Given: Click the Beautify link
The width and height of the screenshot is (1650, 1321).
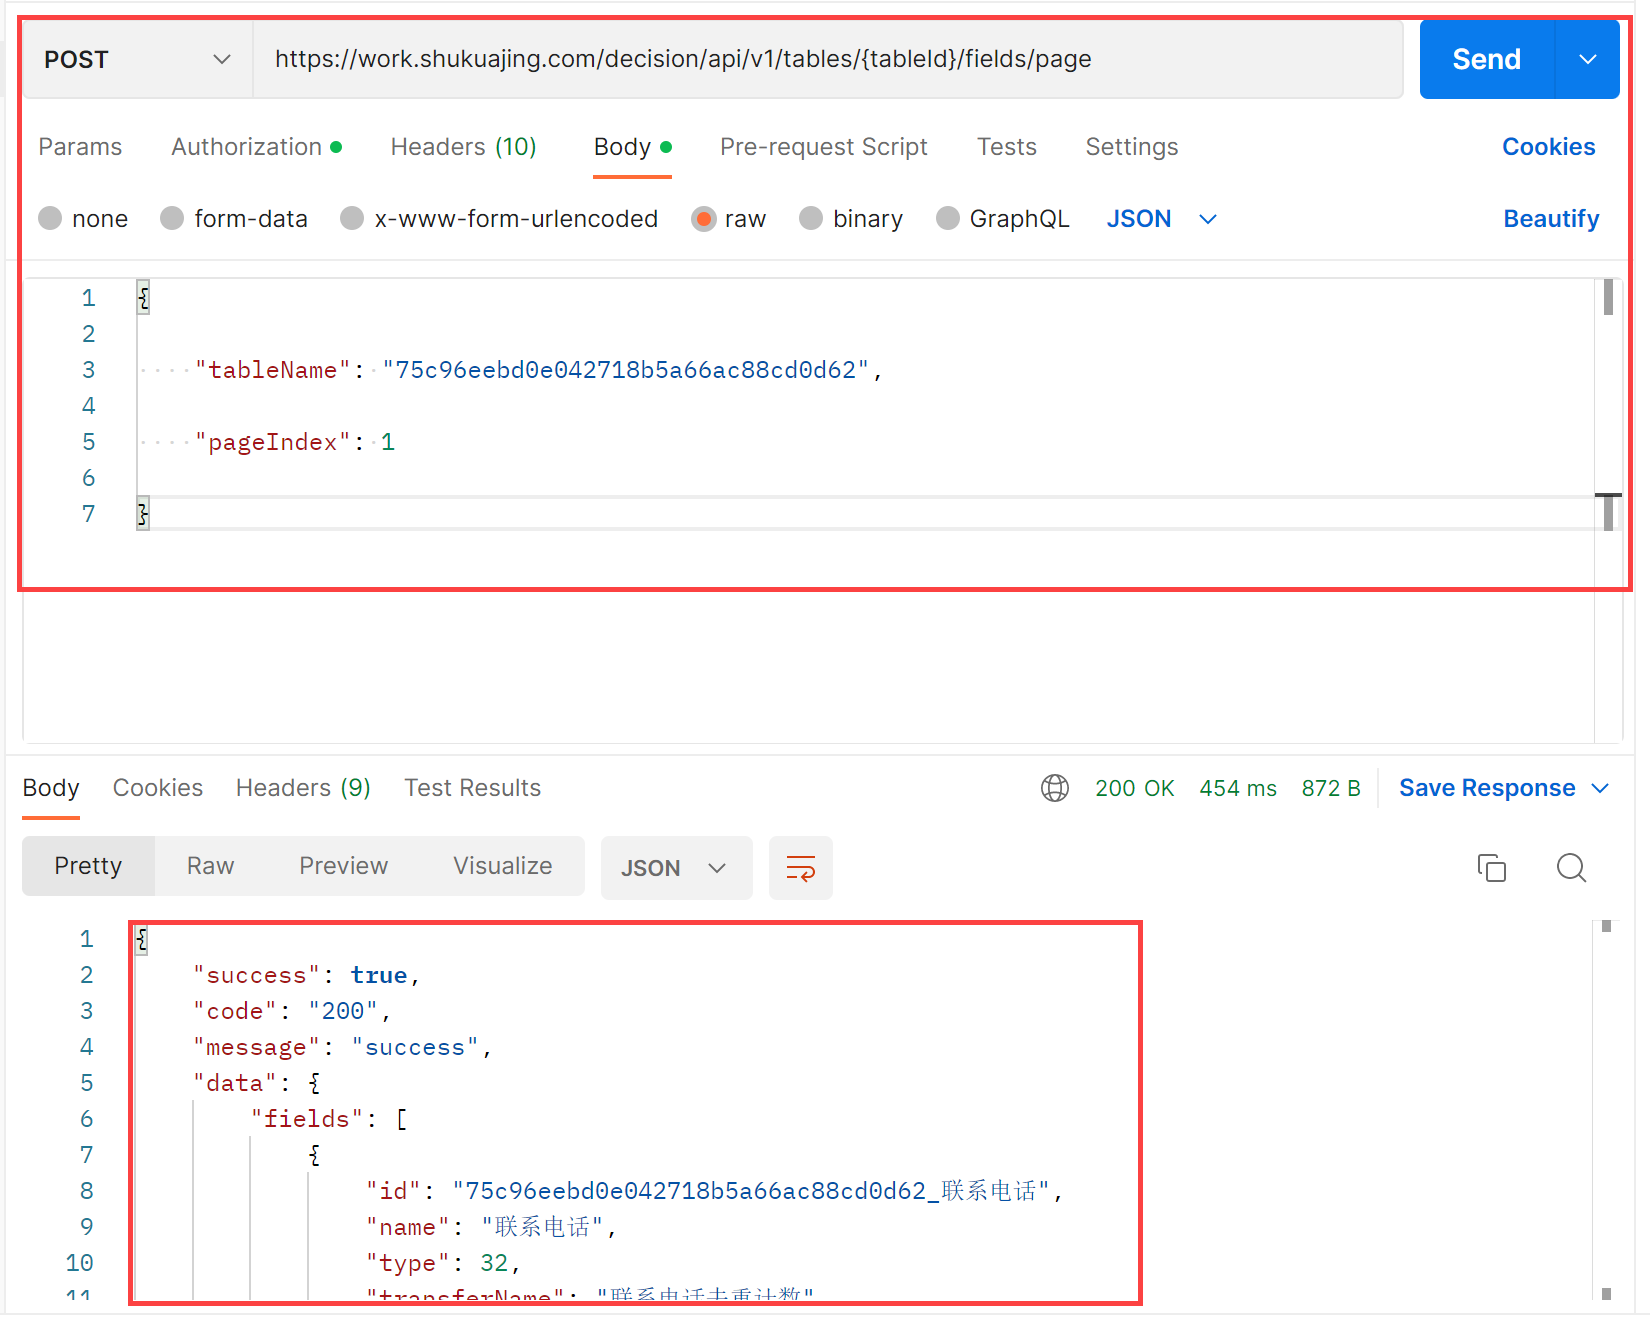Looking at the screenshot, I should tap(1550, 219).
